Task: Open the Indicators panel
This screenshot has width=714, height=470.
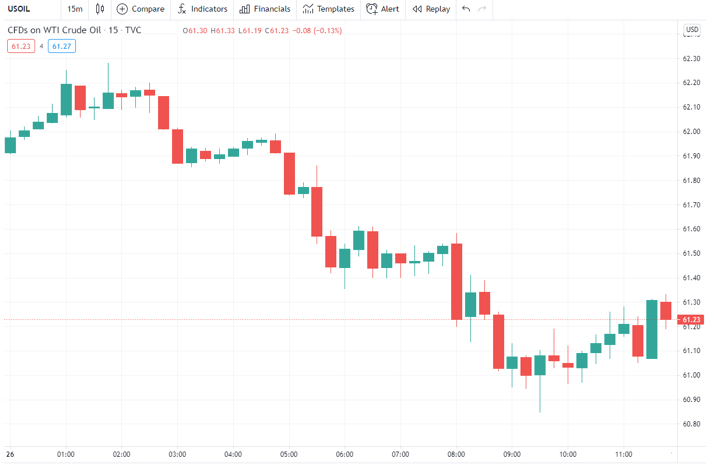Action: tap(201, 9)
